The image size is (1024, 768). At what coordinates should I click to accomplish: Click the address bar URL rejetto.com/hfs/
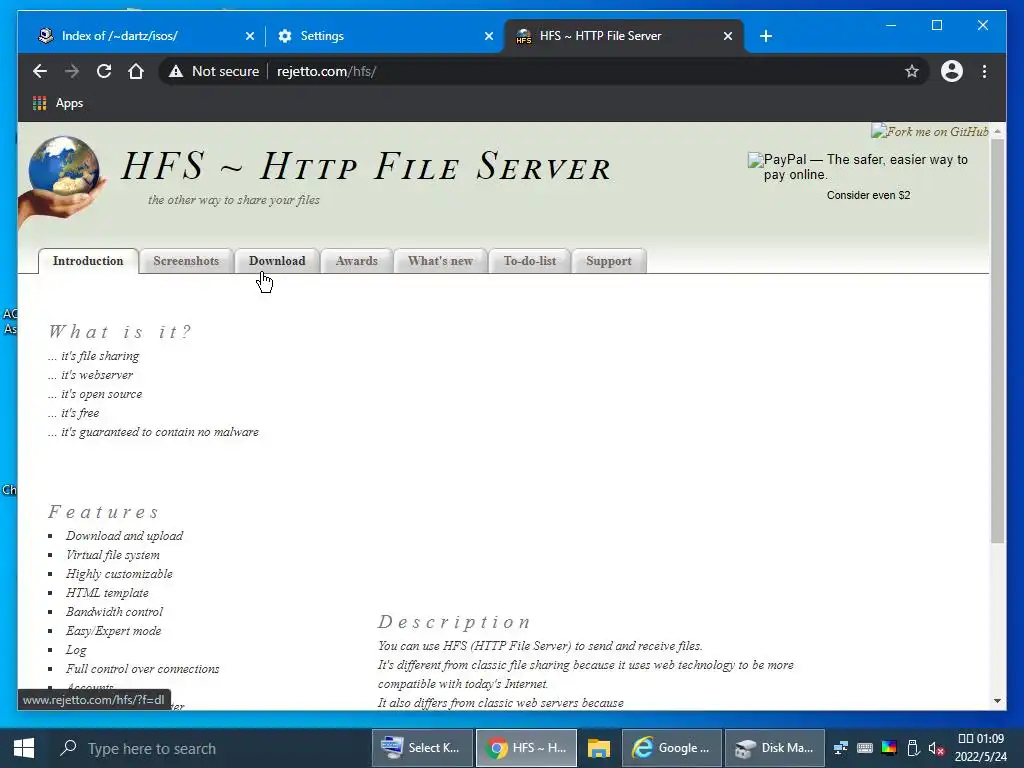click(x=326, y=71)
